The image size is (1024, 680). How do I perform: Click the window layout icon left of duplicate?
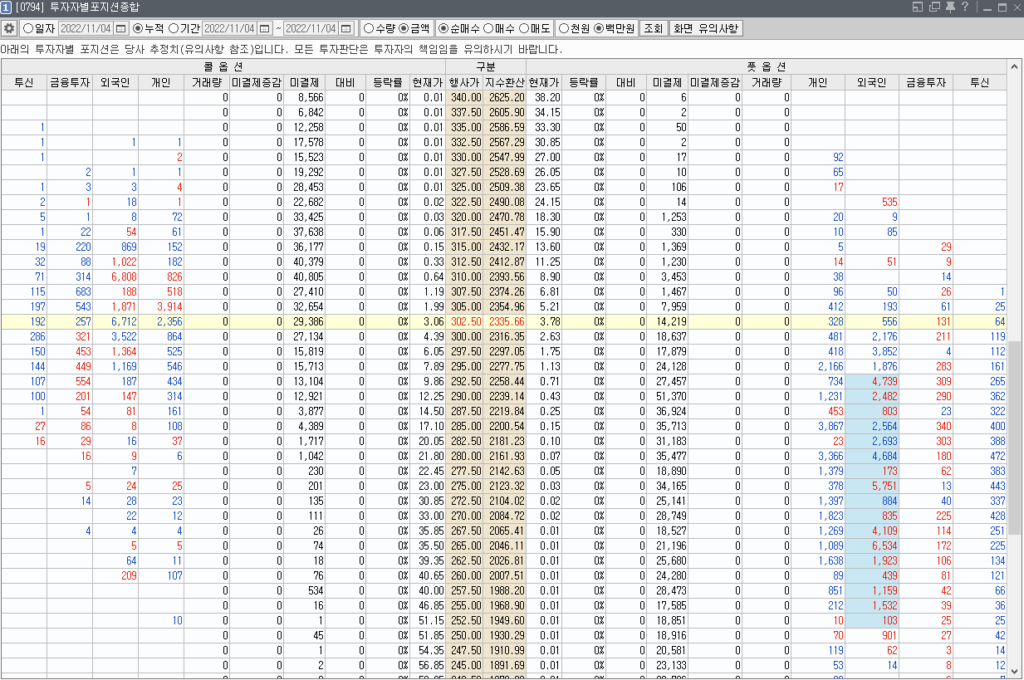tap(919, 8)
